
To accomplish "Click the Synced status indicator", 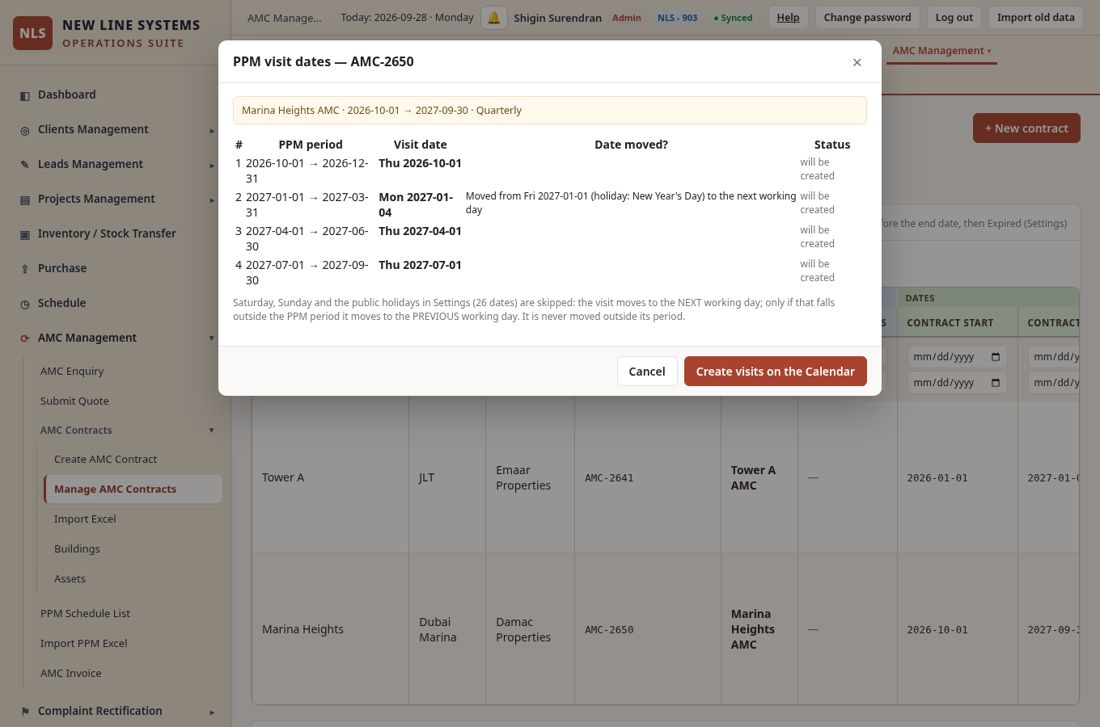I will (x=732, y=18).
